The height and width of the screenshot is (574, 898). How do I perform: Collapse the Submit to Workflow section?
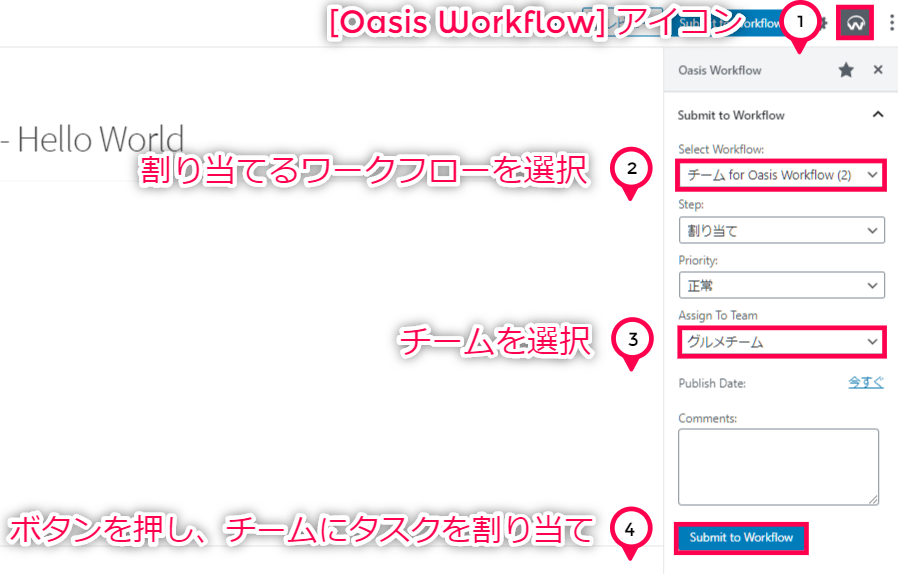tap(877, 115)
